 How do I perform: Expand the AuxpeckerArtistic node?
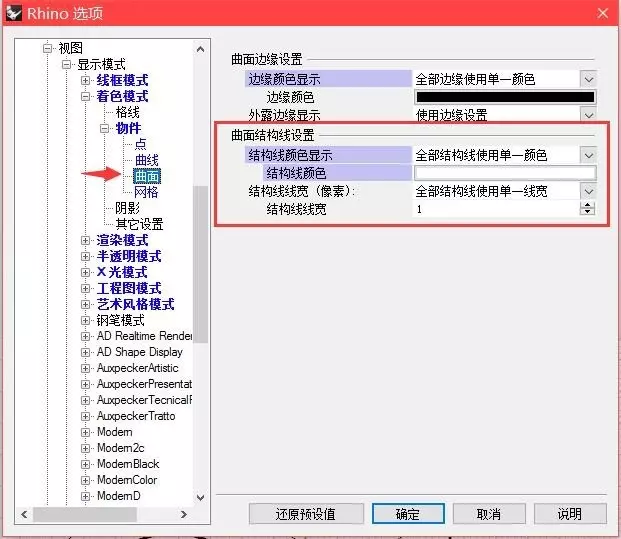85,368
